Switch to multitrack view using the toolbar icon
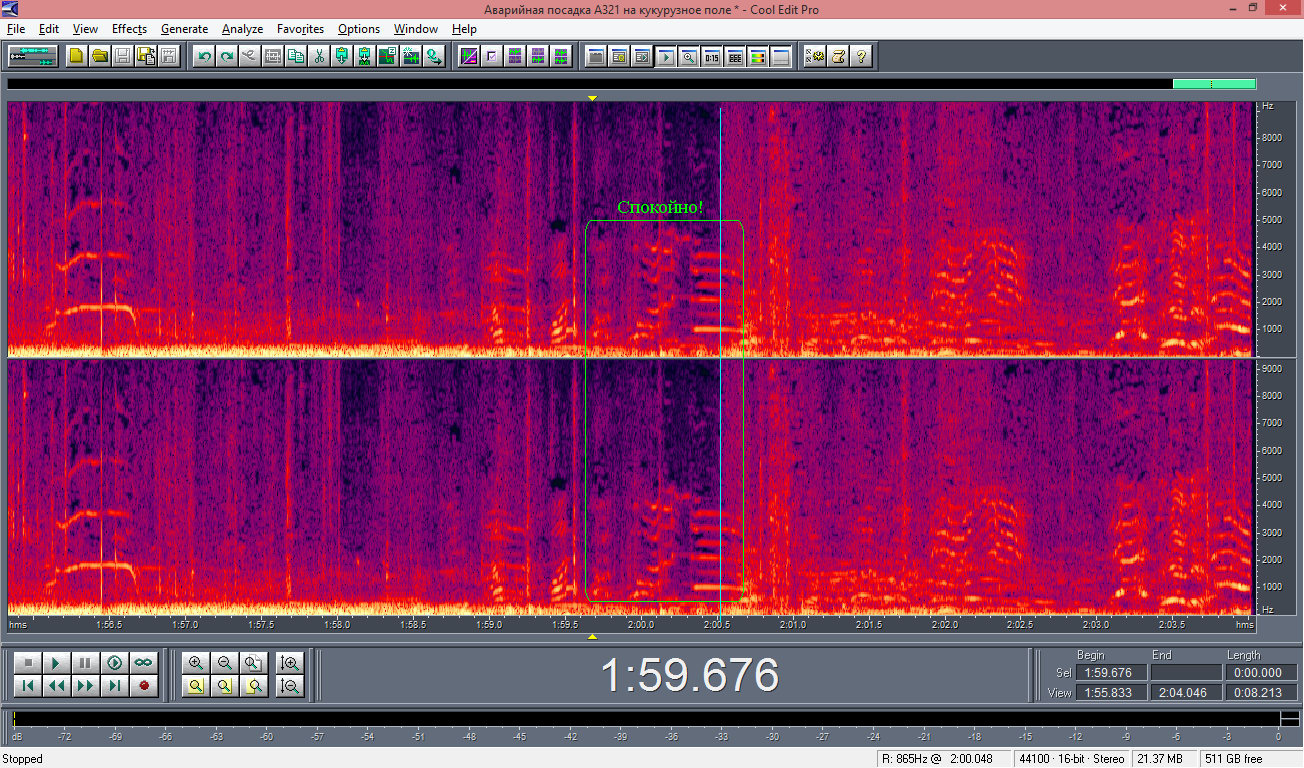Image resolution: width=1304 pixels, height=768 pixels. 33,56
